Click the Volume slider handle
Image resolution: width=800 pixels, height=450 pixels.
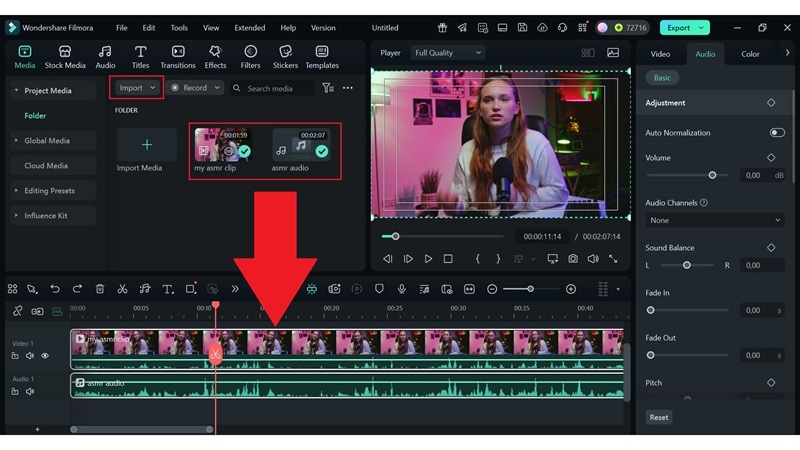coord(712,175)
